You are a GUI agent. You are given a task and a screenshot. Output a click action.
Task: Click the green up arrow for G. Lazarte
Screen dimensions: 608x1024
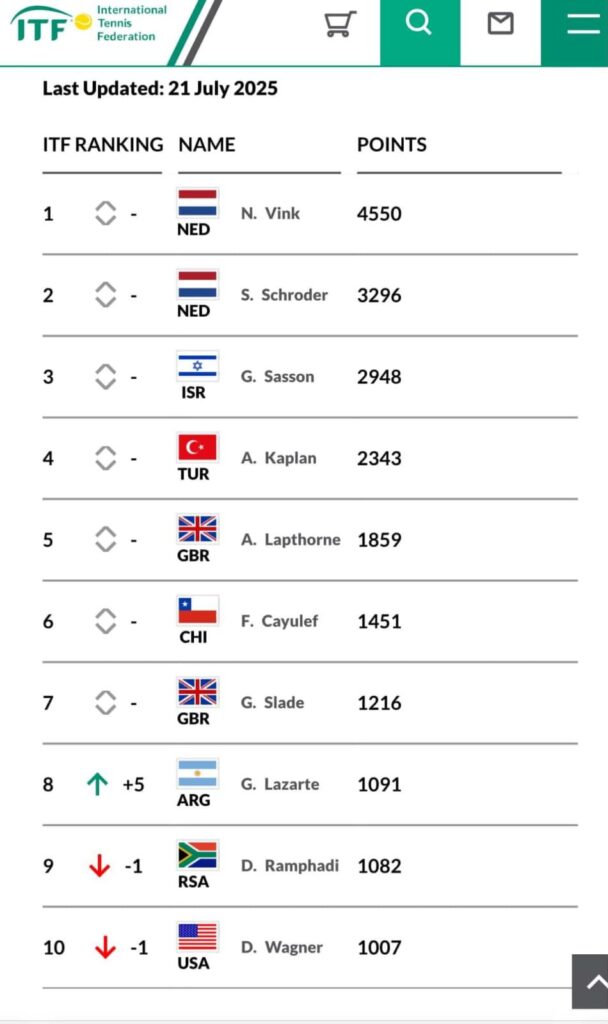click(x=97, y=784)
